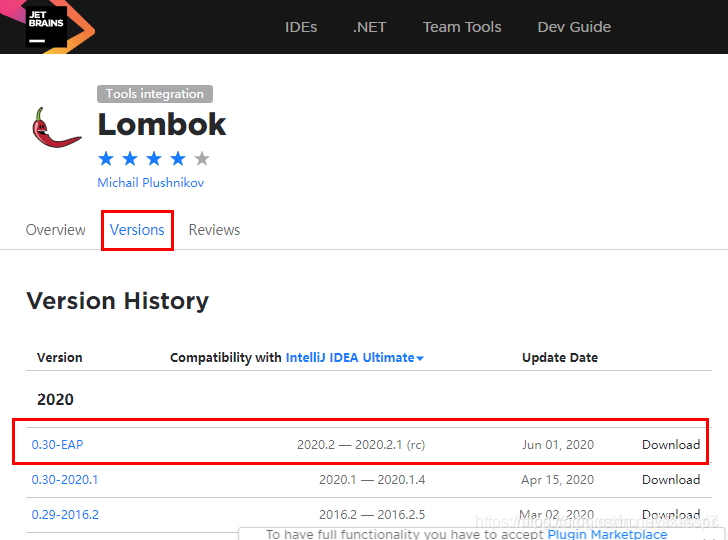Open the .NET menu
Viewport: 728px width, 540px height.
[370, 27]
